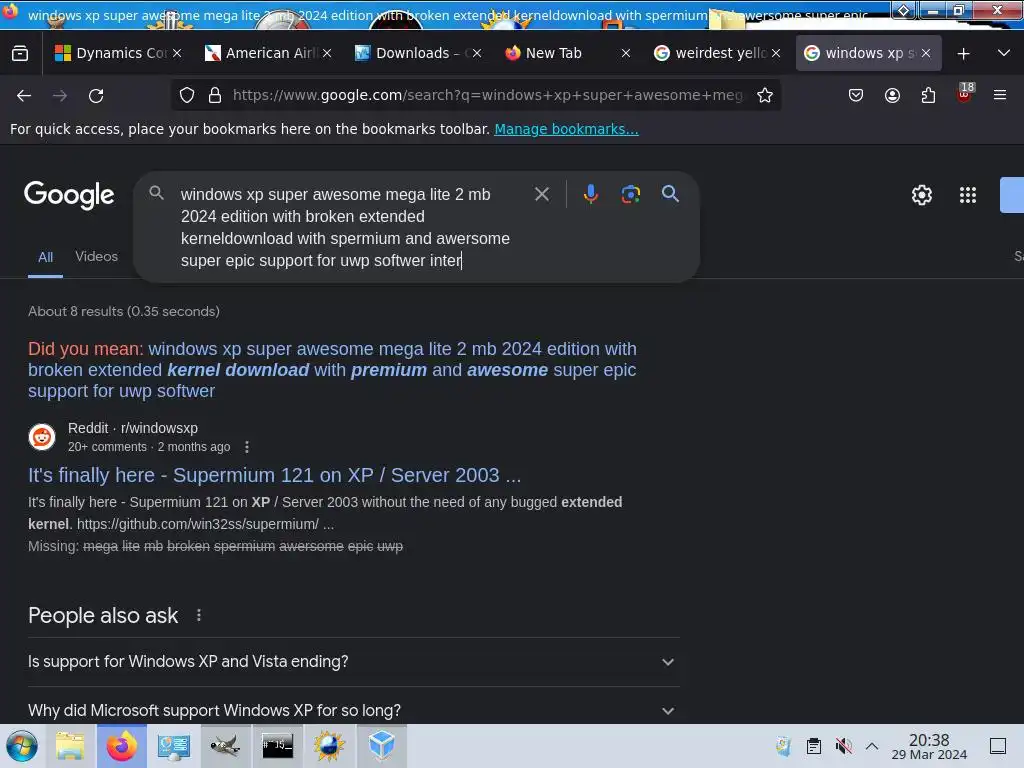Go back to previous page
The height and width of the screenshot is (768, 1024).
pos(24,95)
